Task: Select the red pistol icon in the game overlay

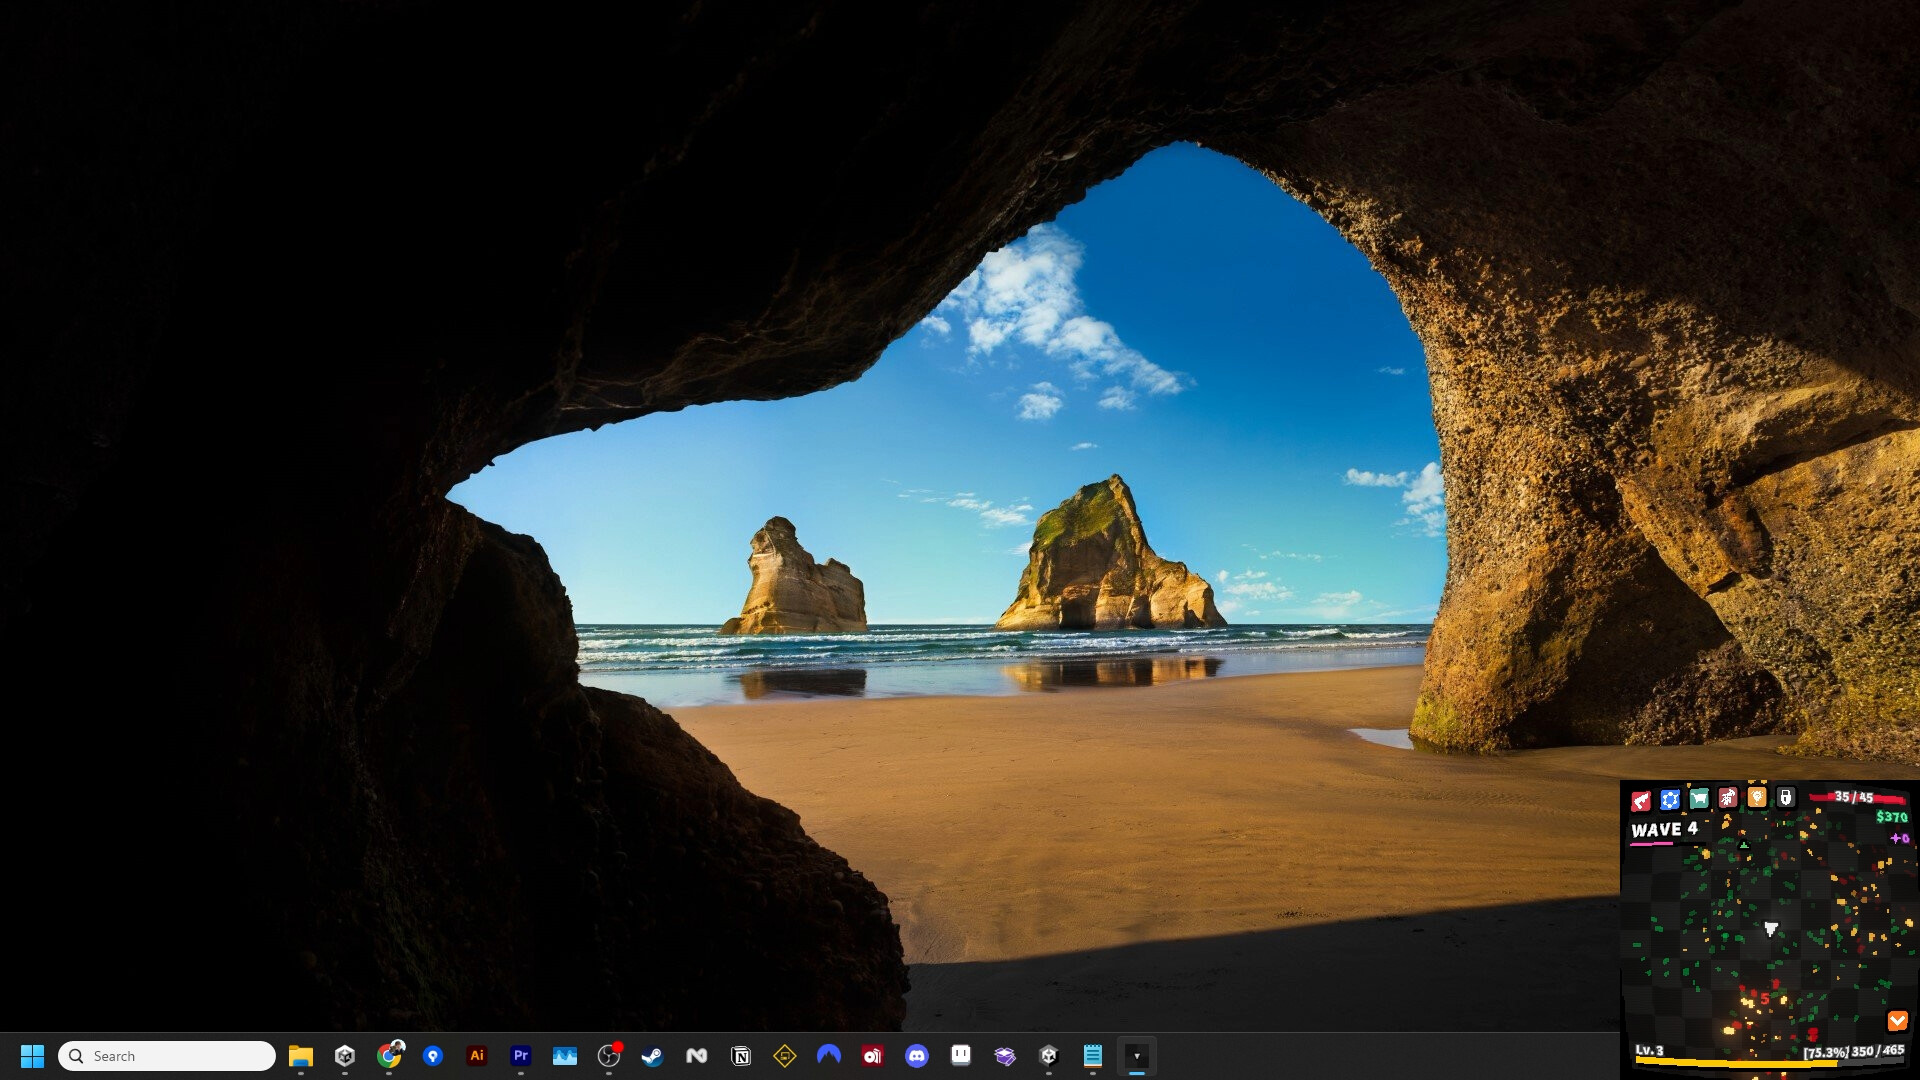Action: click(x=1641, y=800)
